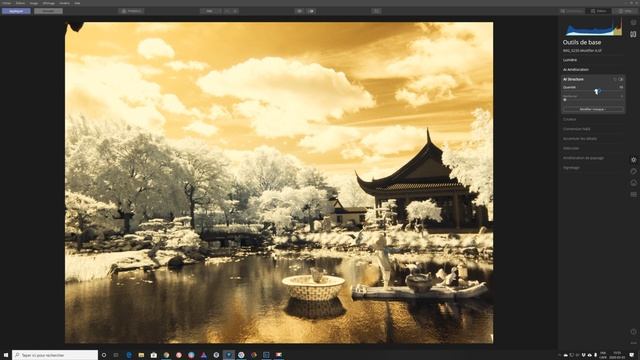Open the Fenêtre menu

pyautogui.click(x=64, y=3)
